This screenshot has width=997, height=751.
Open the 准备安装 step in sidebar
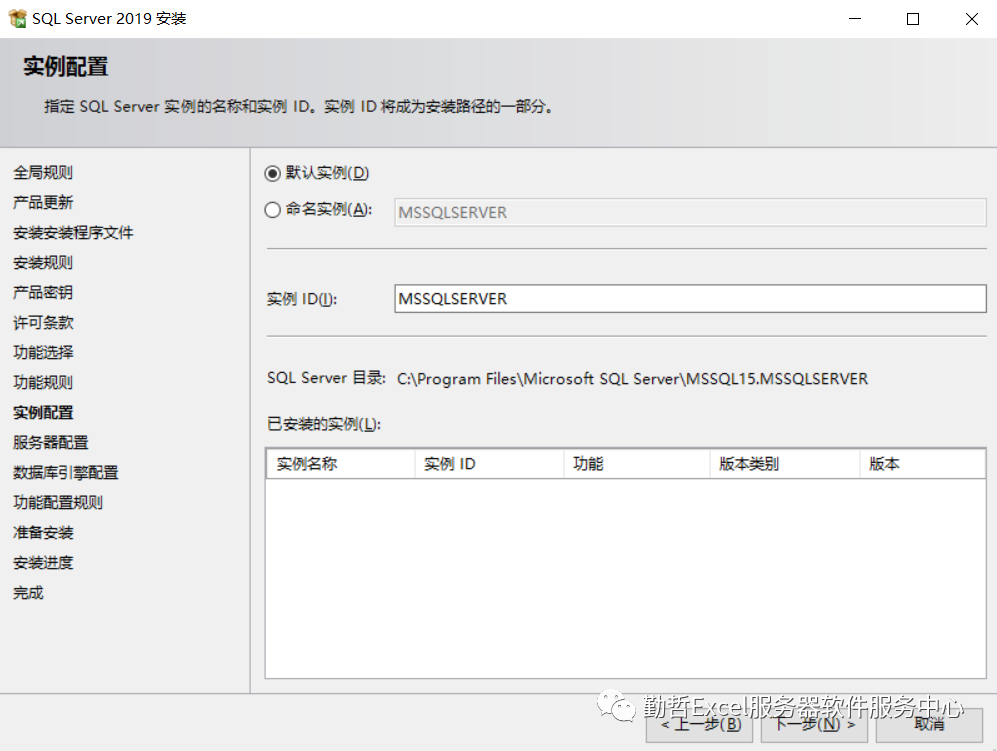pyautogui.click(x=43, y=532)
